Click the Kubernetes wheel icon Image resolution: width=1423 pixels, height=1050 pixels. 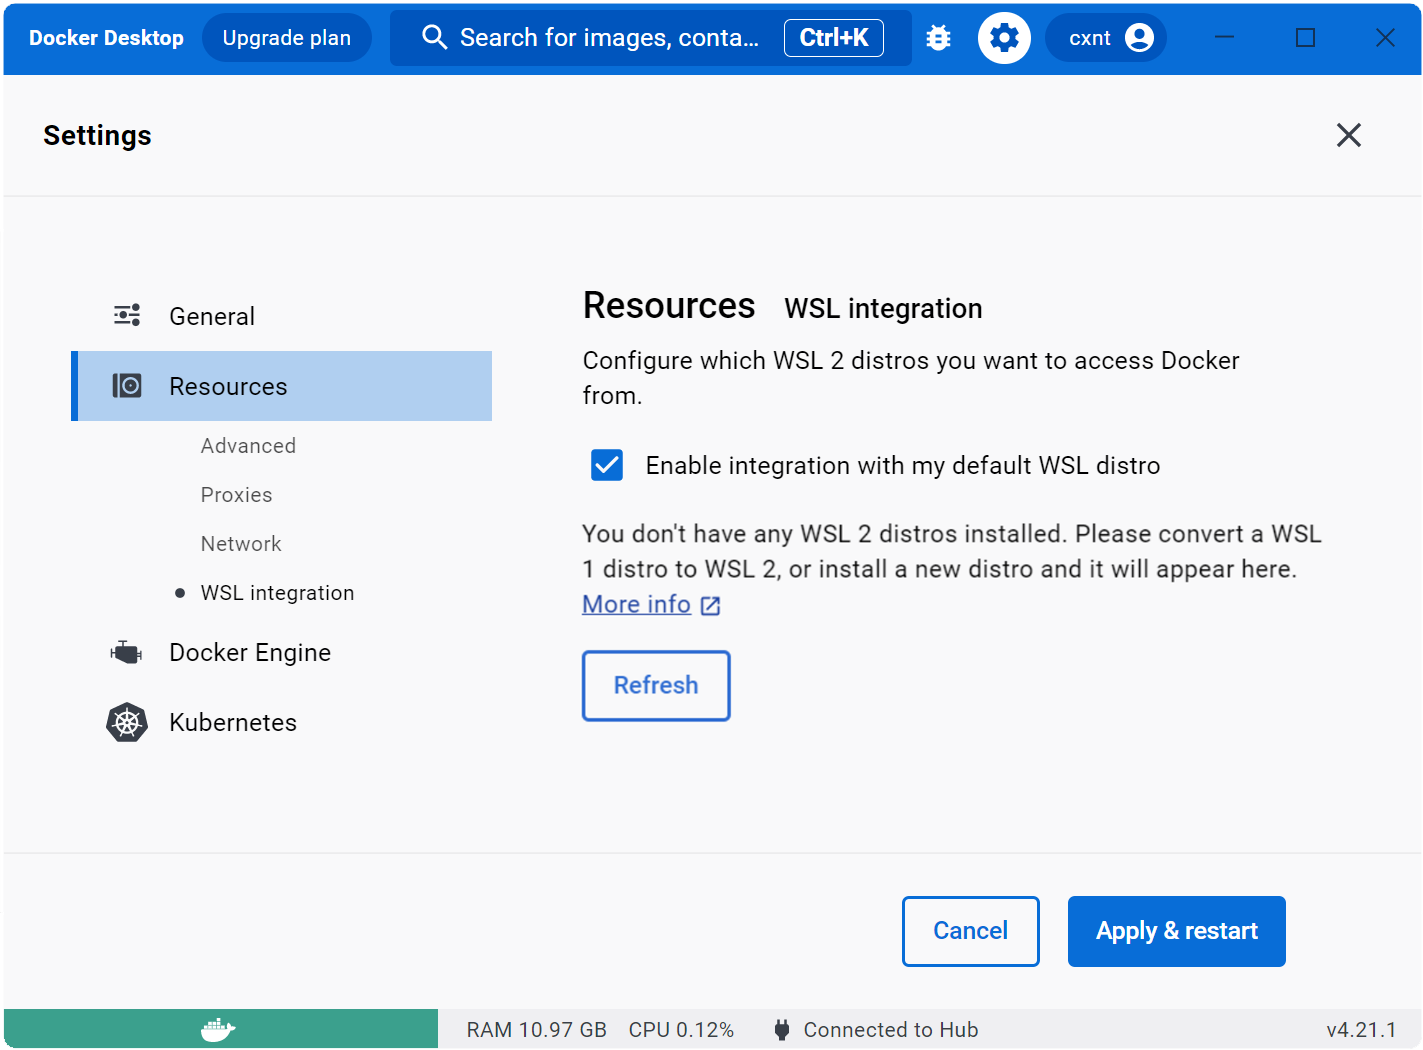127,722
